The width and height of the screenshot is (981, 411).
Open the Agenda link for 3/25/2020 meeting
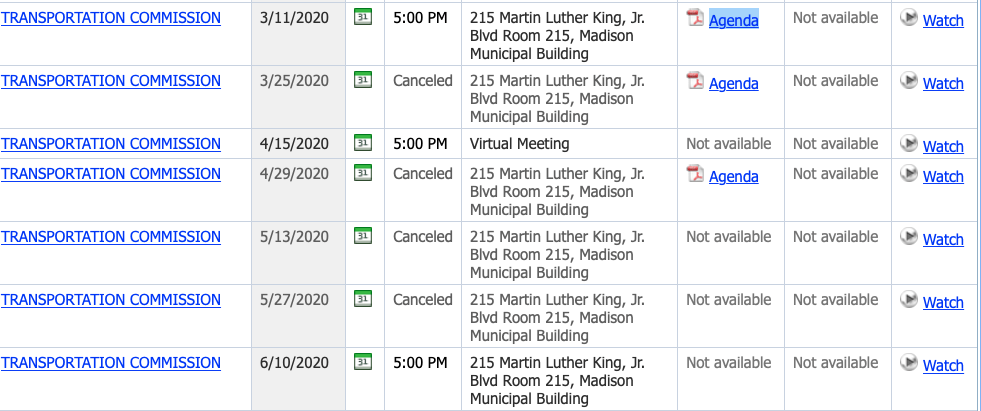click(734, 84)
